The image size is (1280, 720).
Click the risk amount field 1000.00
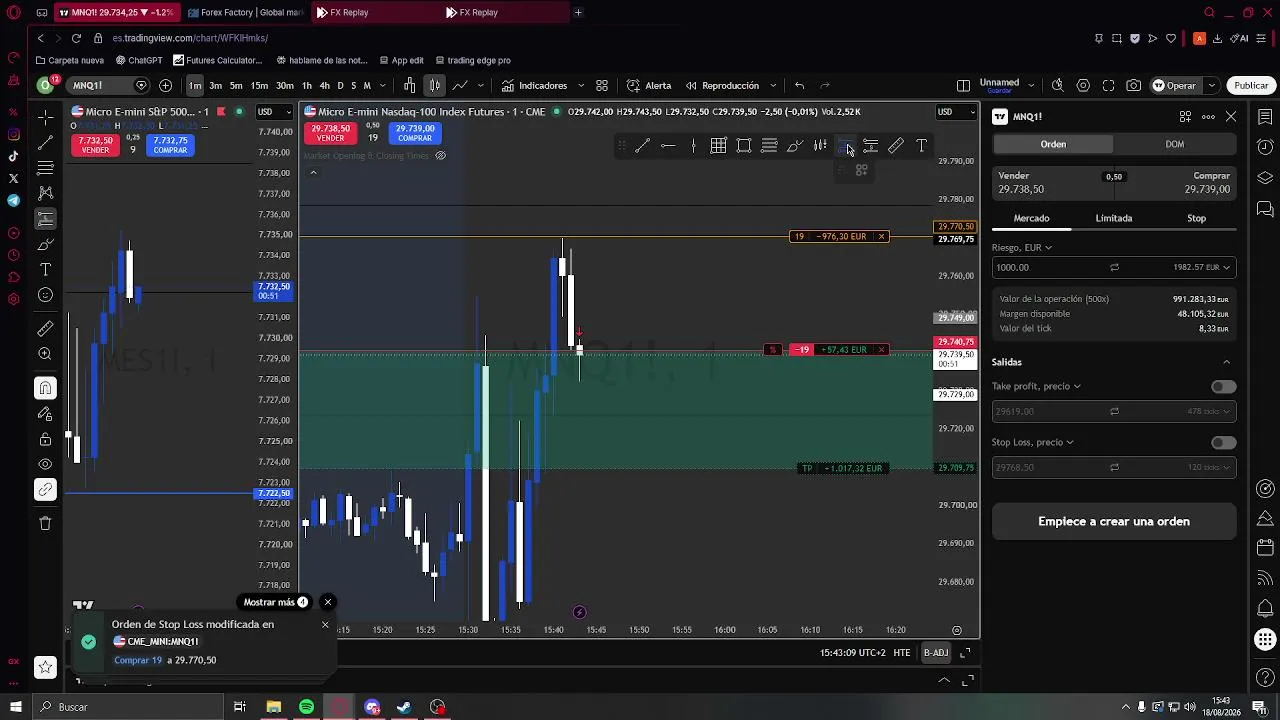click(x=1050, y=267)
